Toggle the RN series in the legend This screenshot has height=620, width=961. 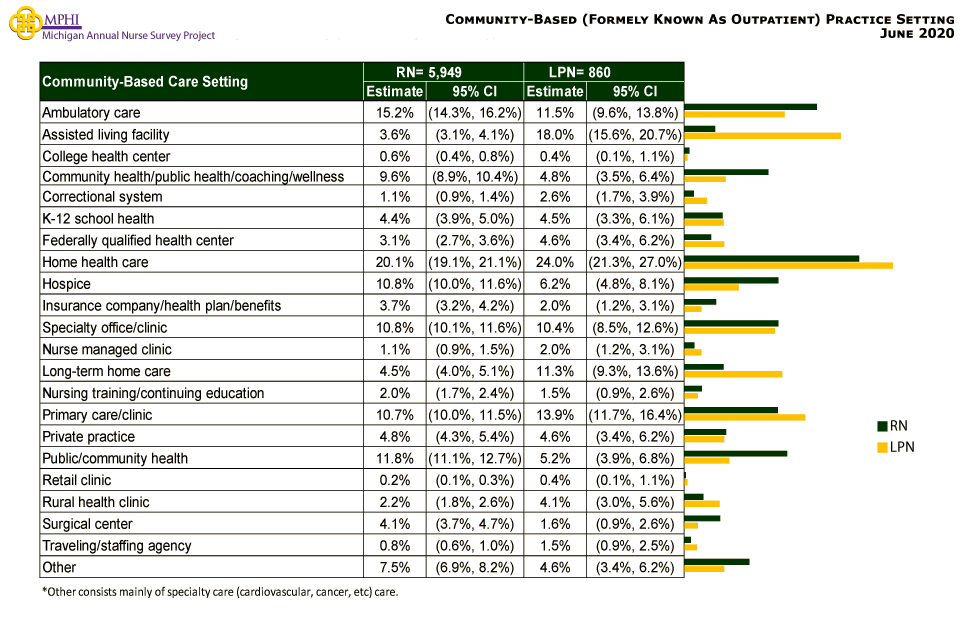pos(893,424)
